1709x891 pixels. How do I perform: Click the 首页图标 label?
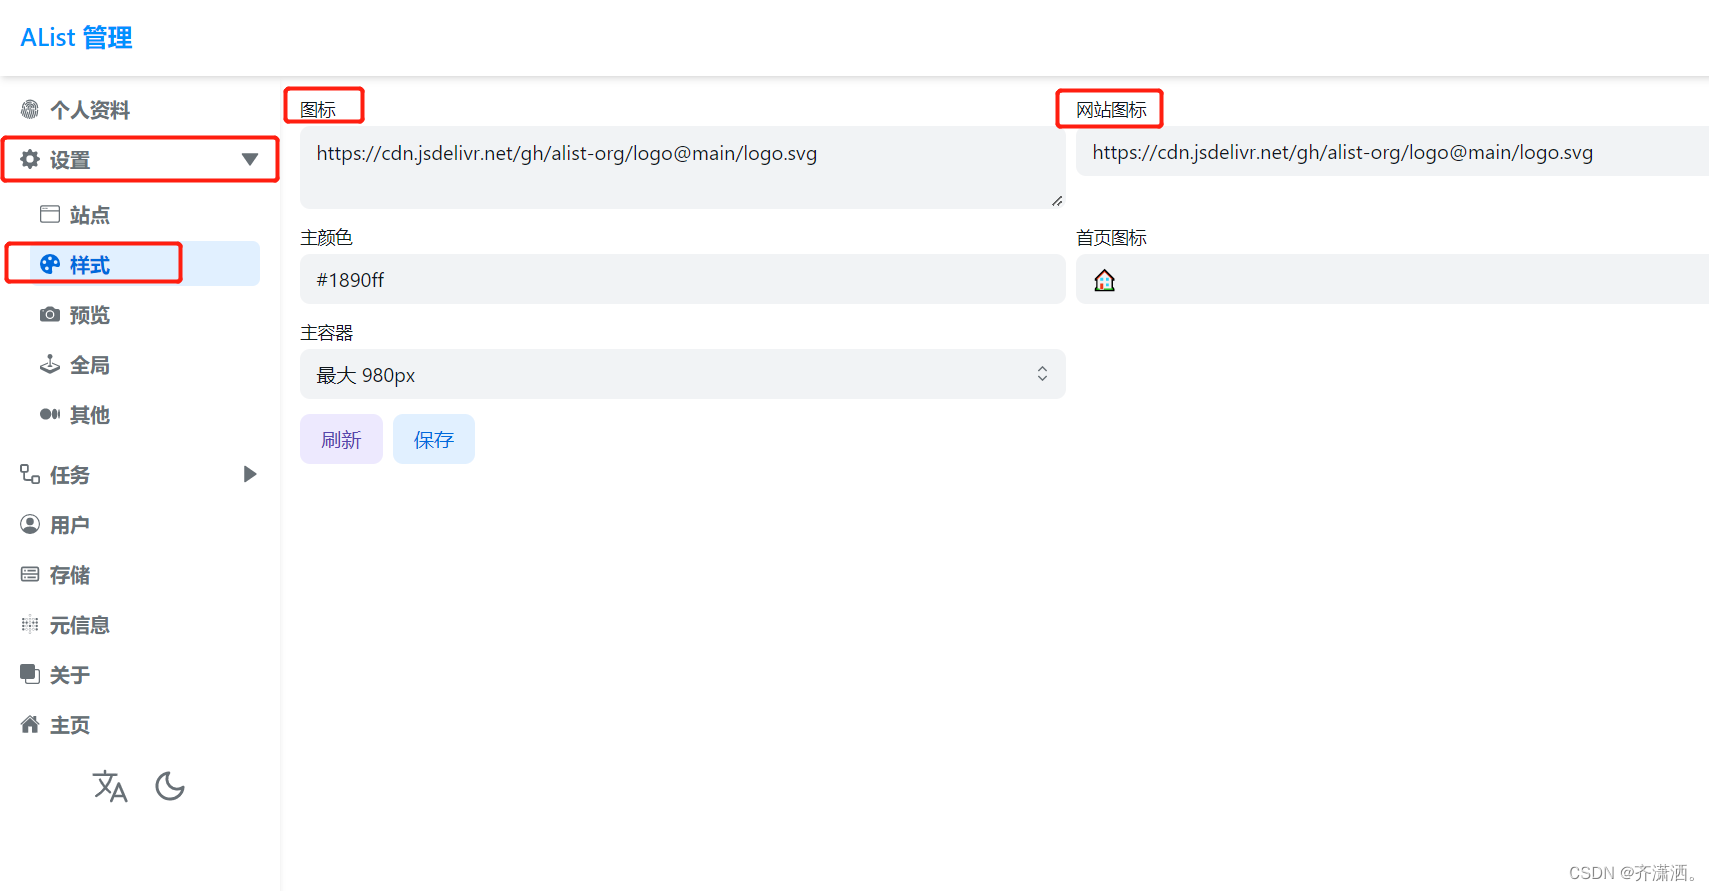(1111, 237)
